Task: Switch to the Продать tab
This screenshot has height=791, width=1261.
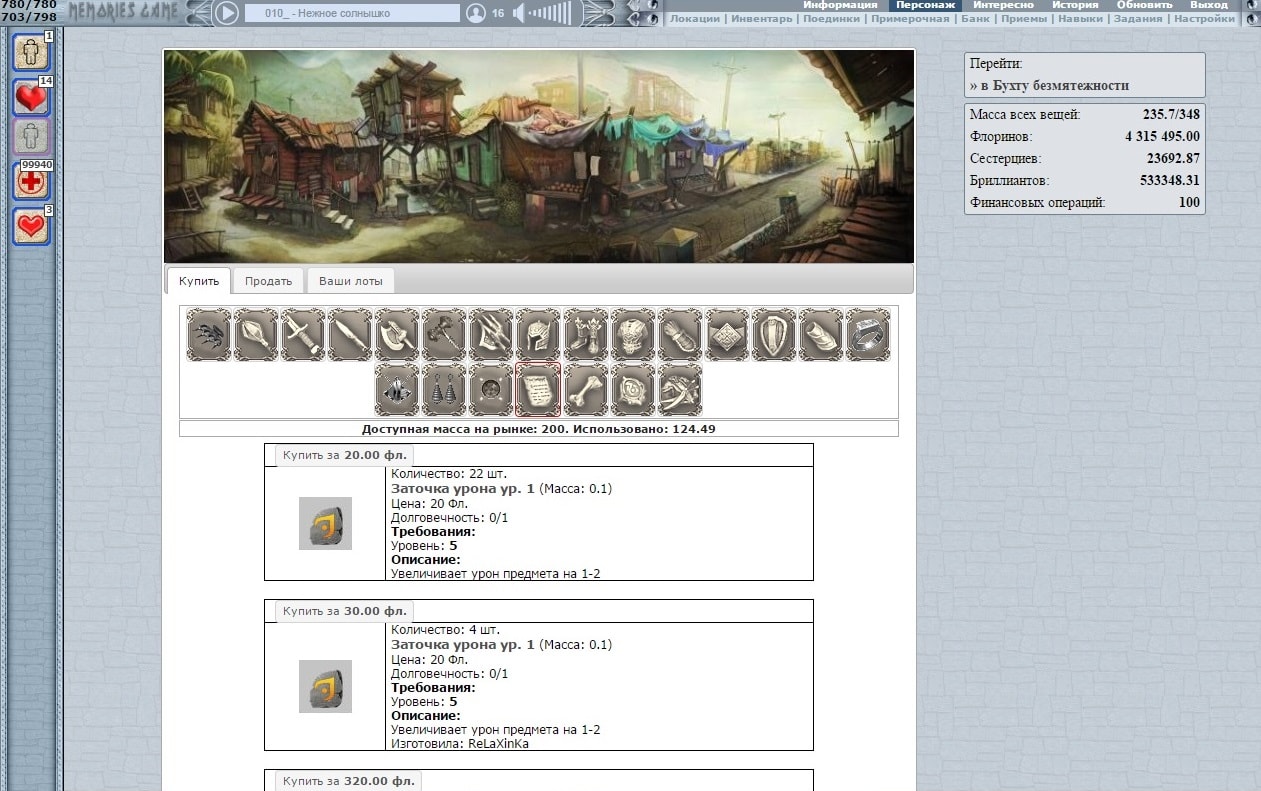Action: (268, 281)
